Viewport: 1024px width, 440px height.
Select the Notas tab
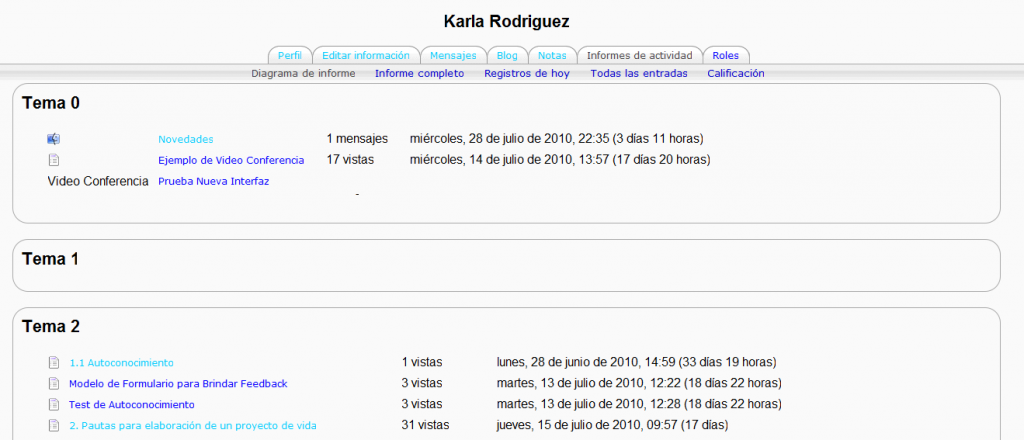(552, 56)
